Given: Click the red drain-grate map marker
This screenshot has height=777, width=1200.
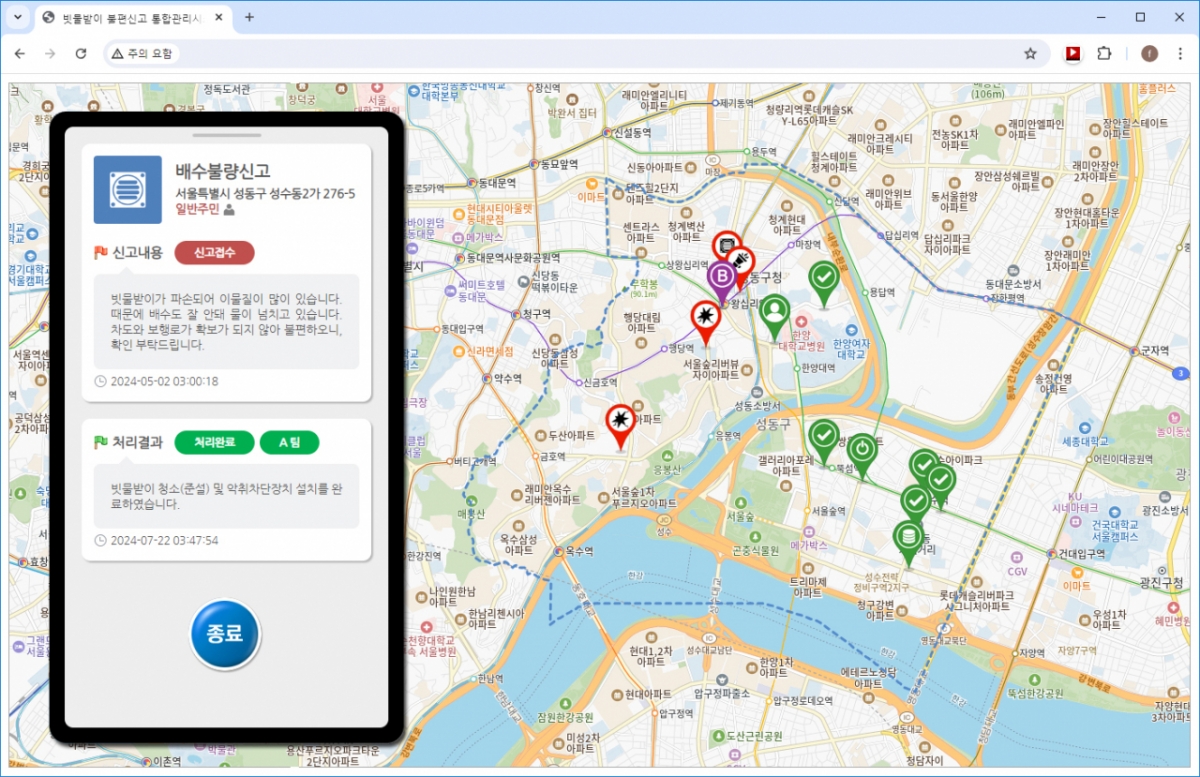Looking at the screenshot, I should pos(727,246).
